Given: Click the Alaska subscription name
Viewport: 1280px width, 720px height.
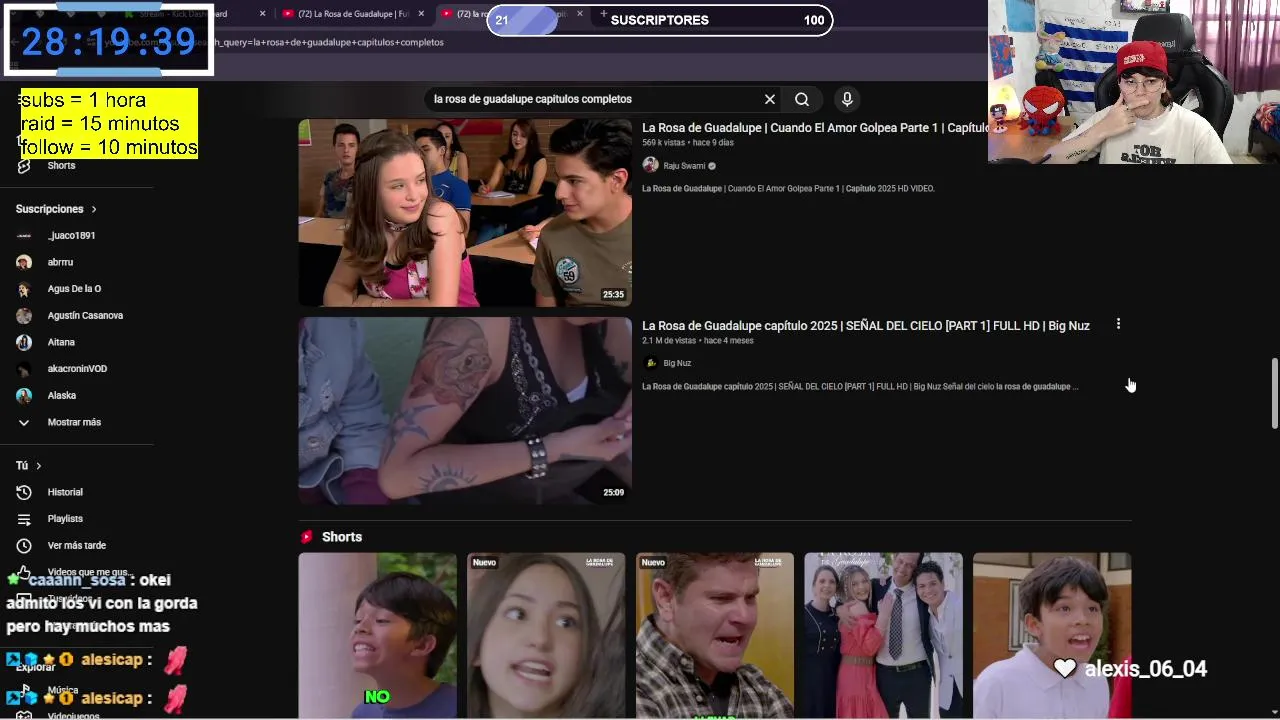Looking at the screenshot, I should 62,395.
